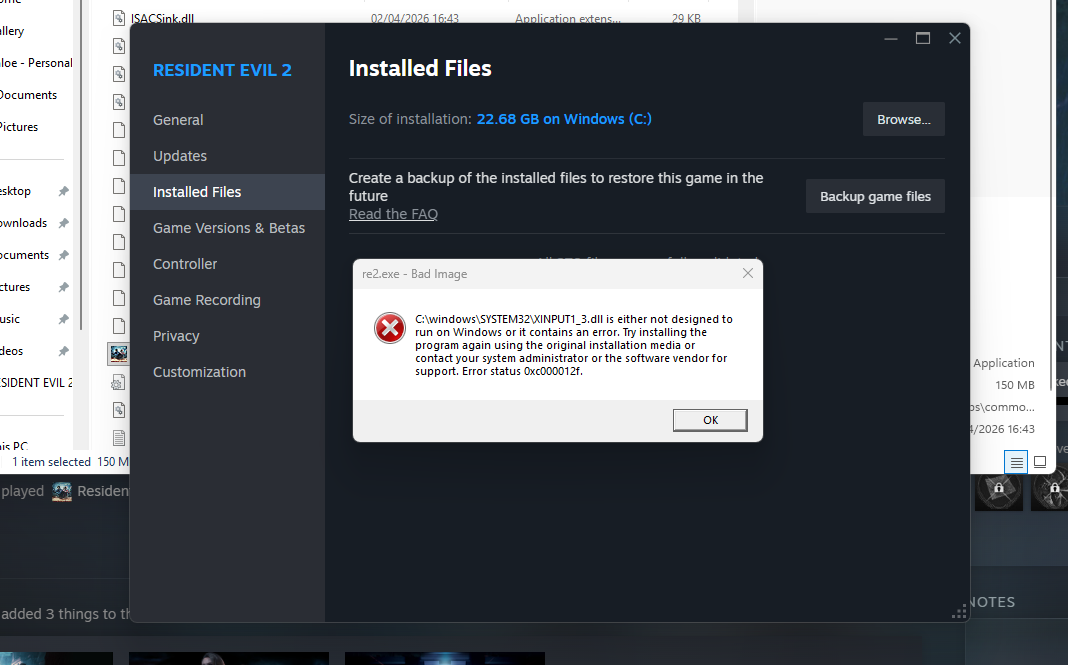Select ISACSink.dll in File Explorer
Screen dimensions: 1068x665
161,18
